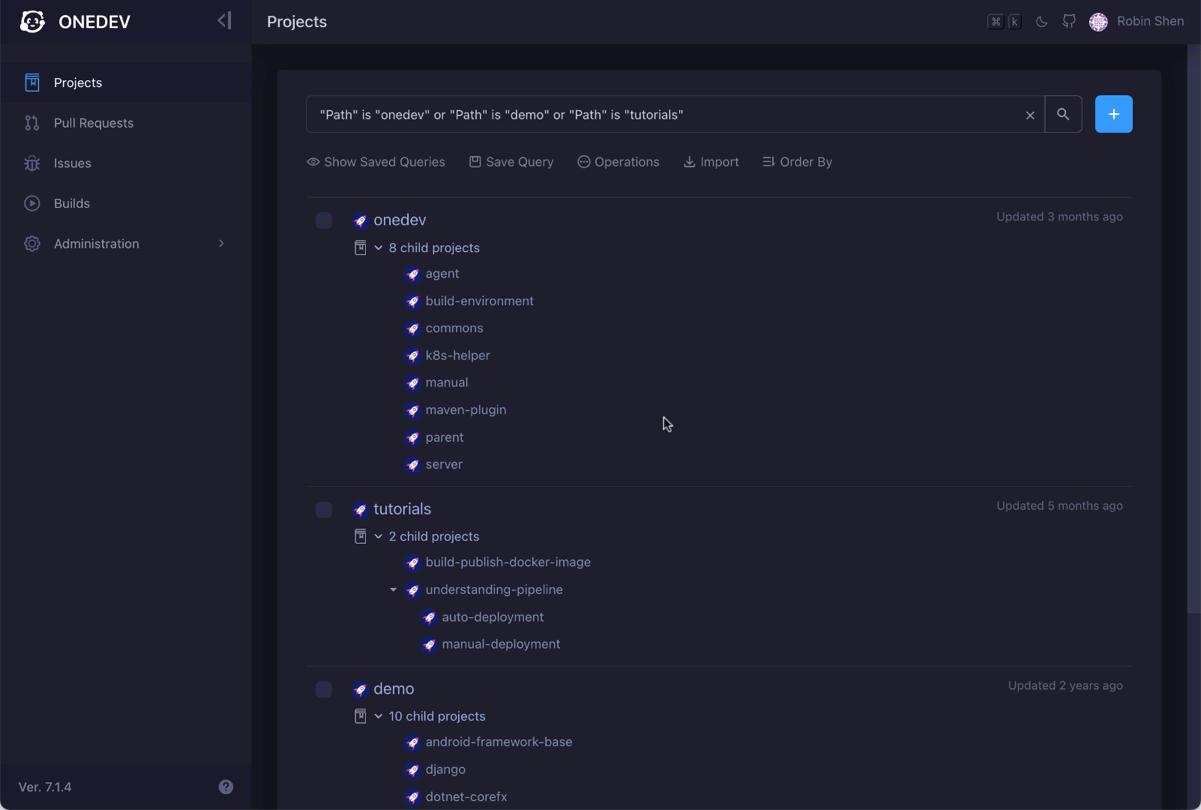Click the Robin Shen user name

pyautogui.click(x=1150, y=21)
